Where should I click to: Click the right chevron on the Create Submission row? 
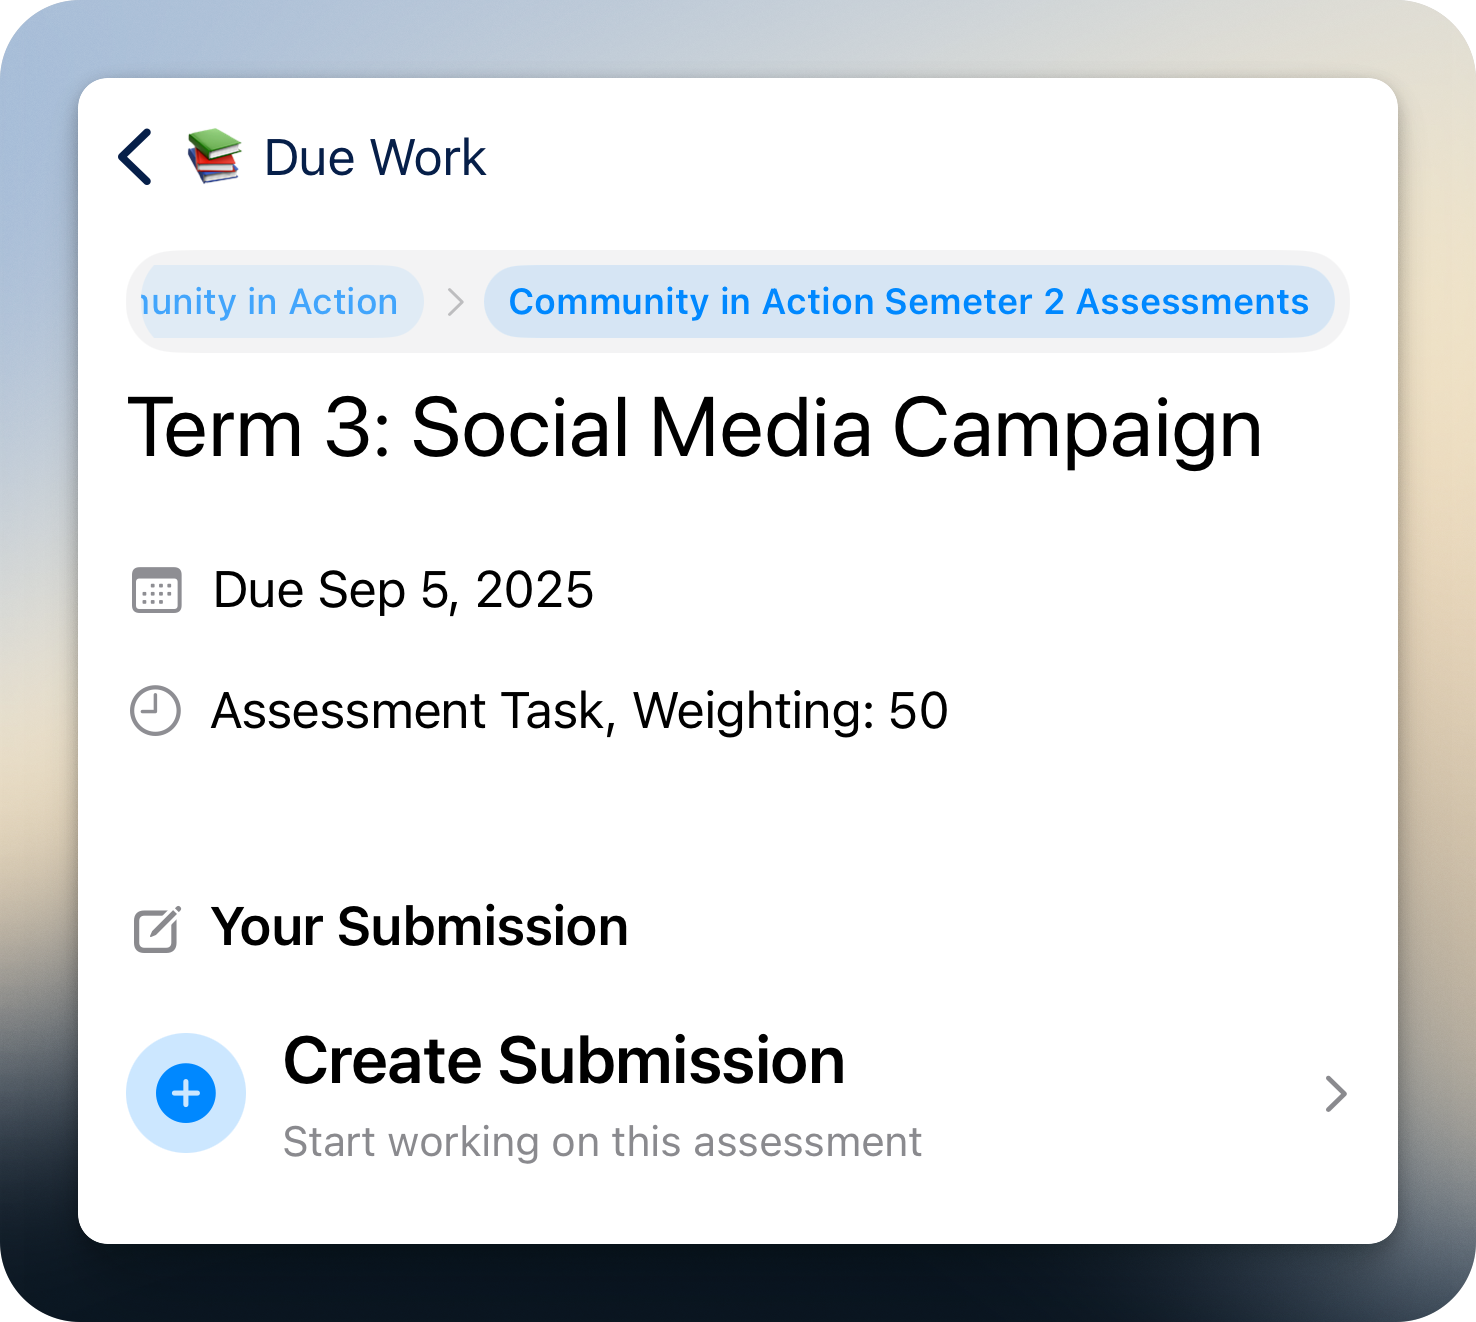click(1337, 1094)
